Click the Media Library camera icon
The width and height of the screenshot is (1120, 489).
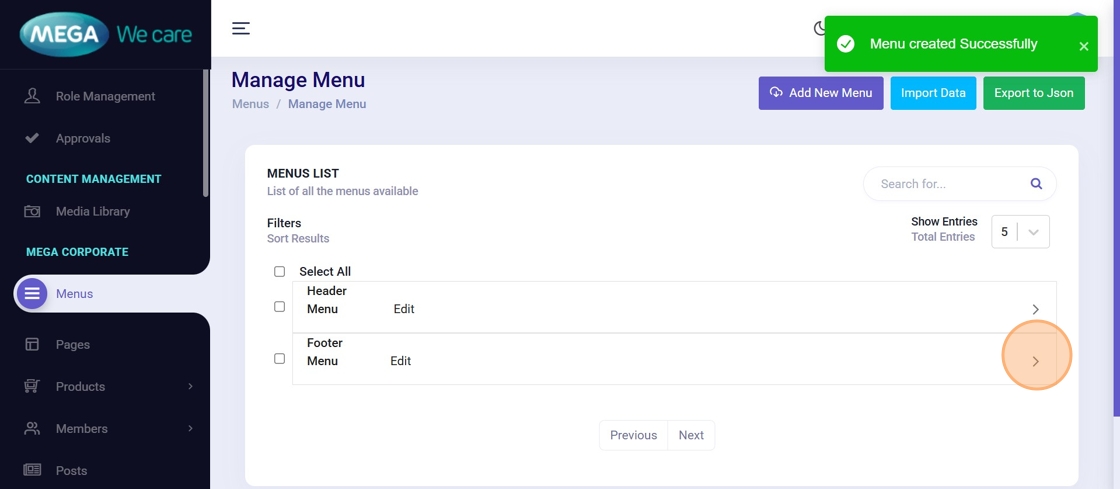(32, 211)
